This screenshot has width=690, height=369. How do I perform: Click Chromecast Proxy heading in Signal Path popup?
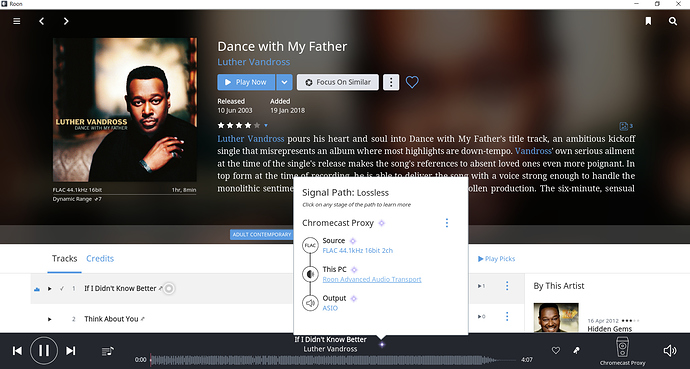338,223
